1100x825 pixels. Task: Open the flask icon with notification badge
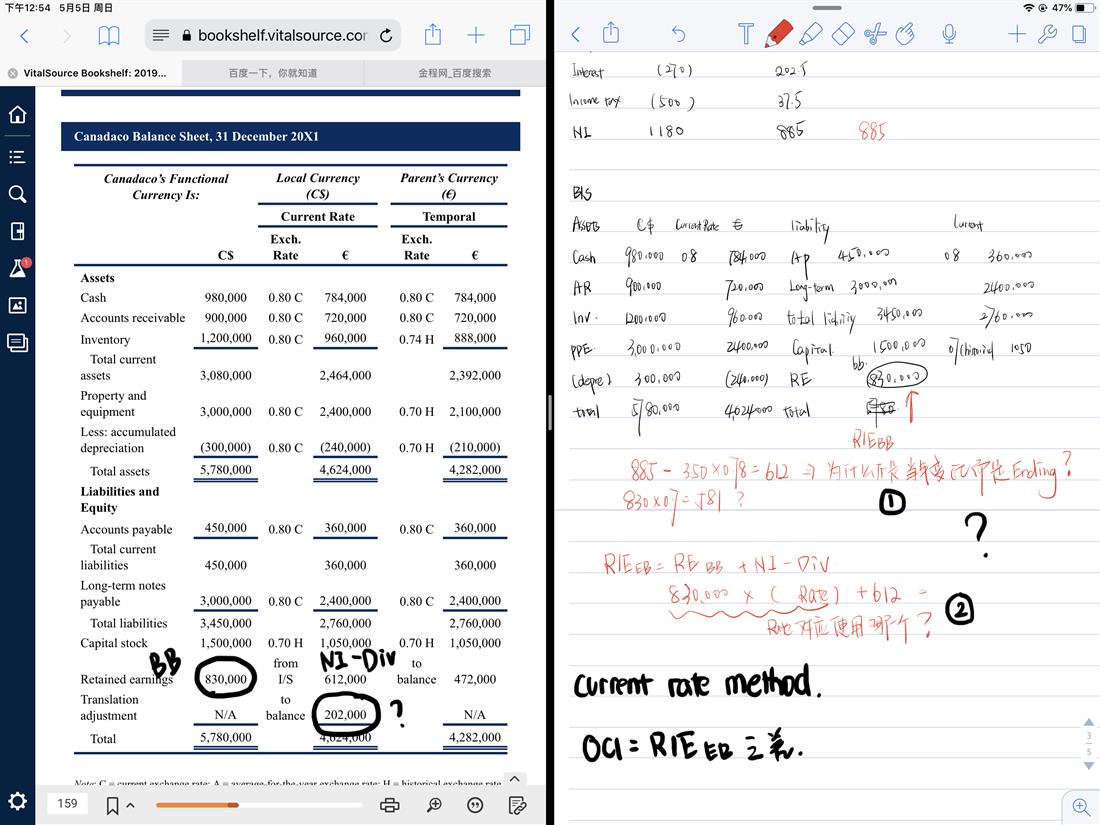18,267
